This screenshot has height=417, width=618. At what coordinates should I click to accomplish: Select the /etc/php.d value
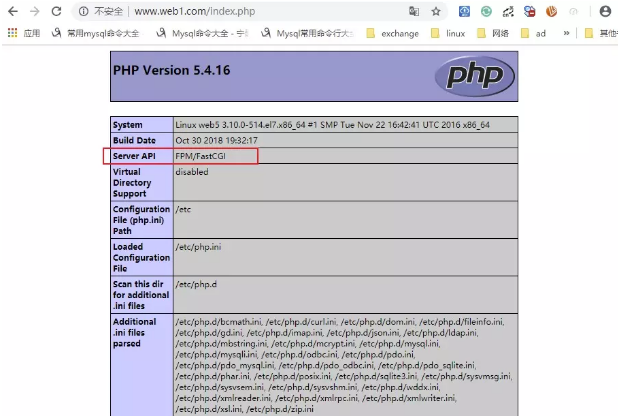pos(196,284)
